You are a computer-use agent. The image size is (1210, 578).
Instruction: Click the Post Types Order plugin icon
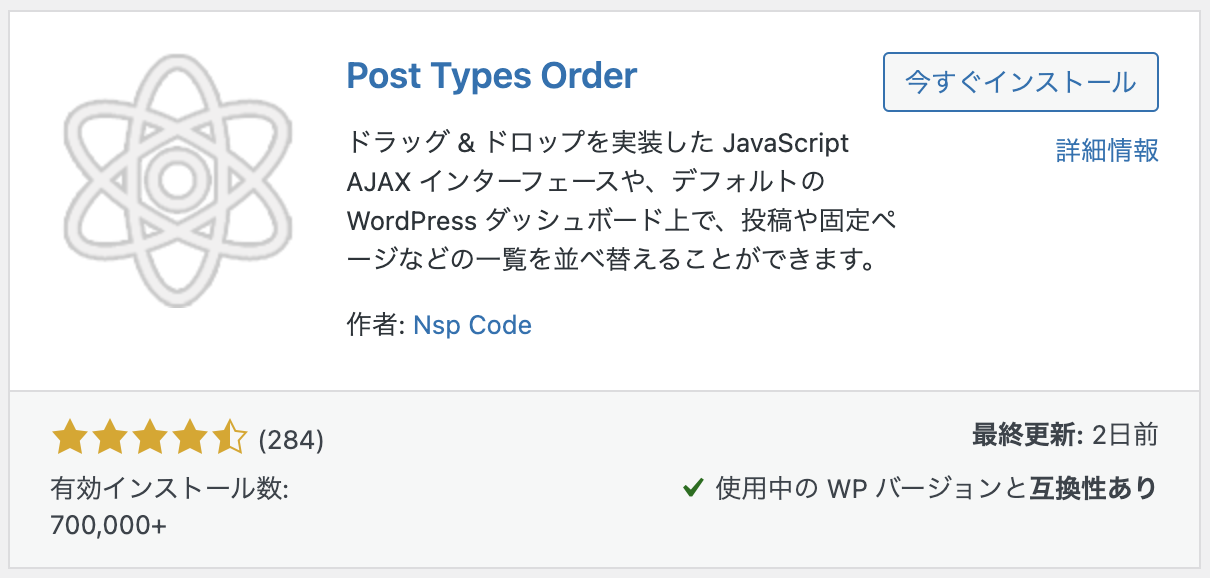click(178, 181)
